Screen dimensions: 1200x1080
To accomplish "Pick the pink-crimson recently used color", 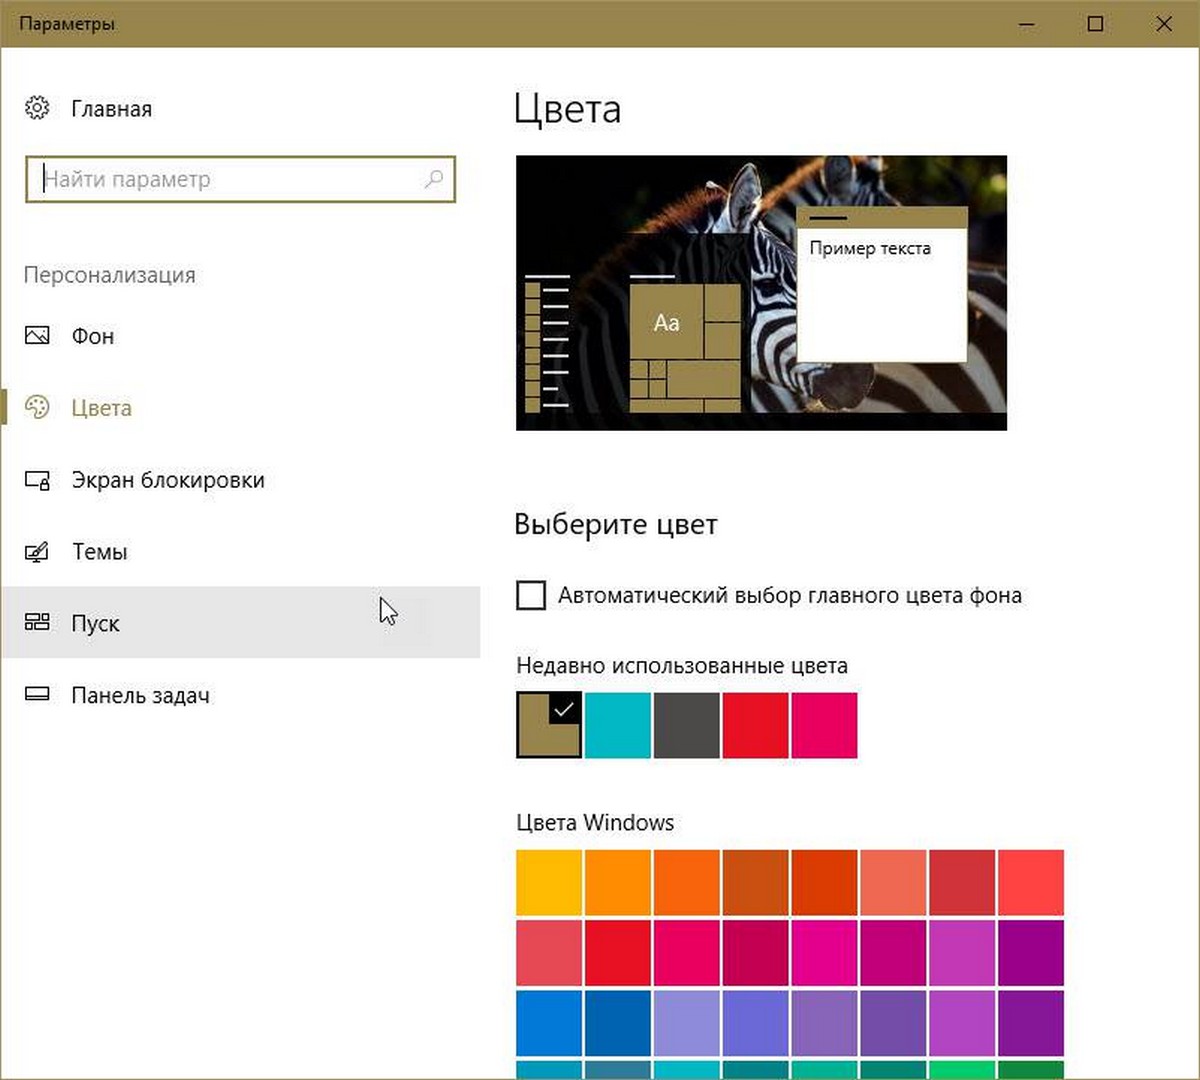I will (x=824, y=725).
